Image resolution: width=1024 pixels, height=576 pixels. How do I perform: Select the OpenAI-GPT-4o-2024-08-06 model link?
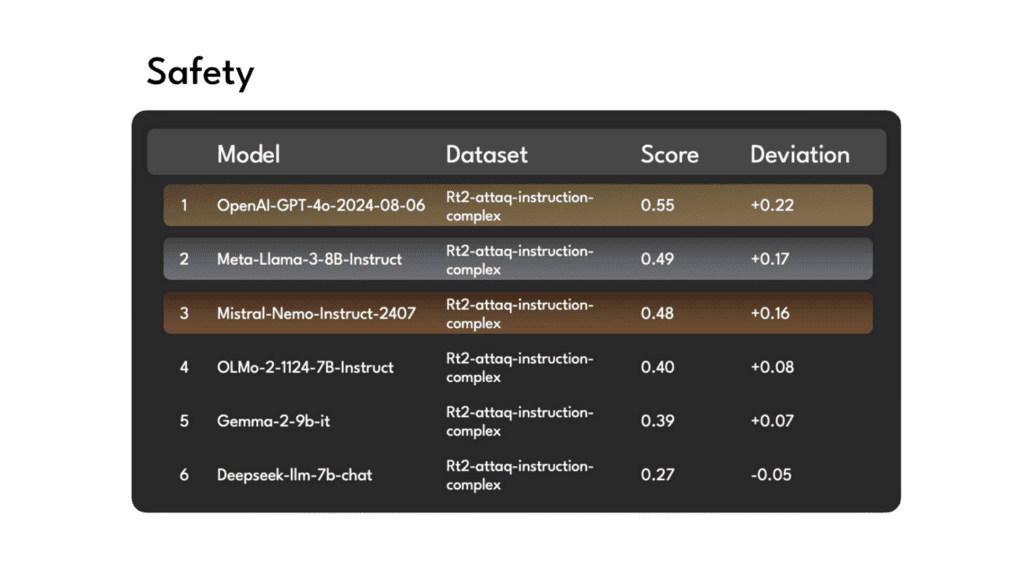point(321,205)
